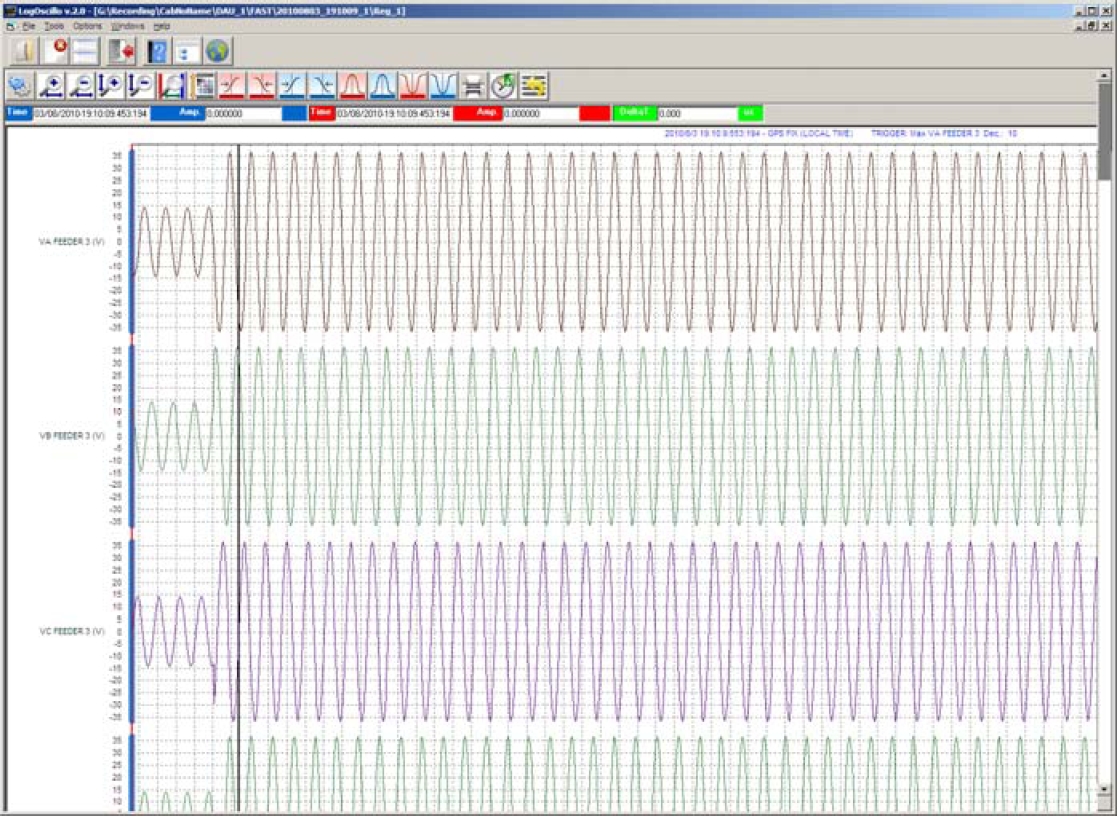Open the document system menu icon left of File
This screenshot has width=1120, height=817.
click(11, 26)
